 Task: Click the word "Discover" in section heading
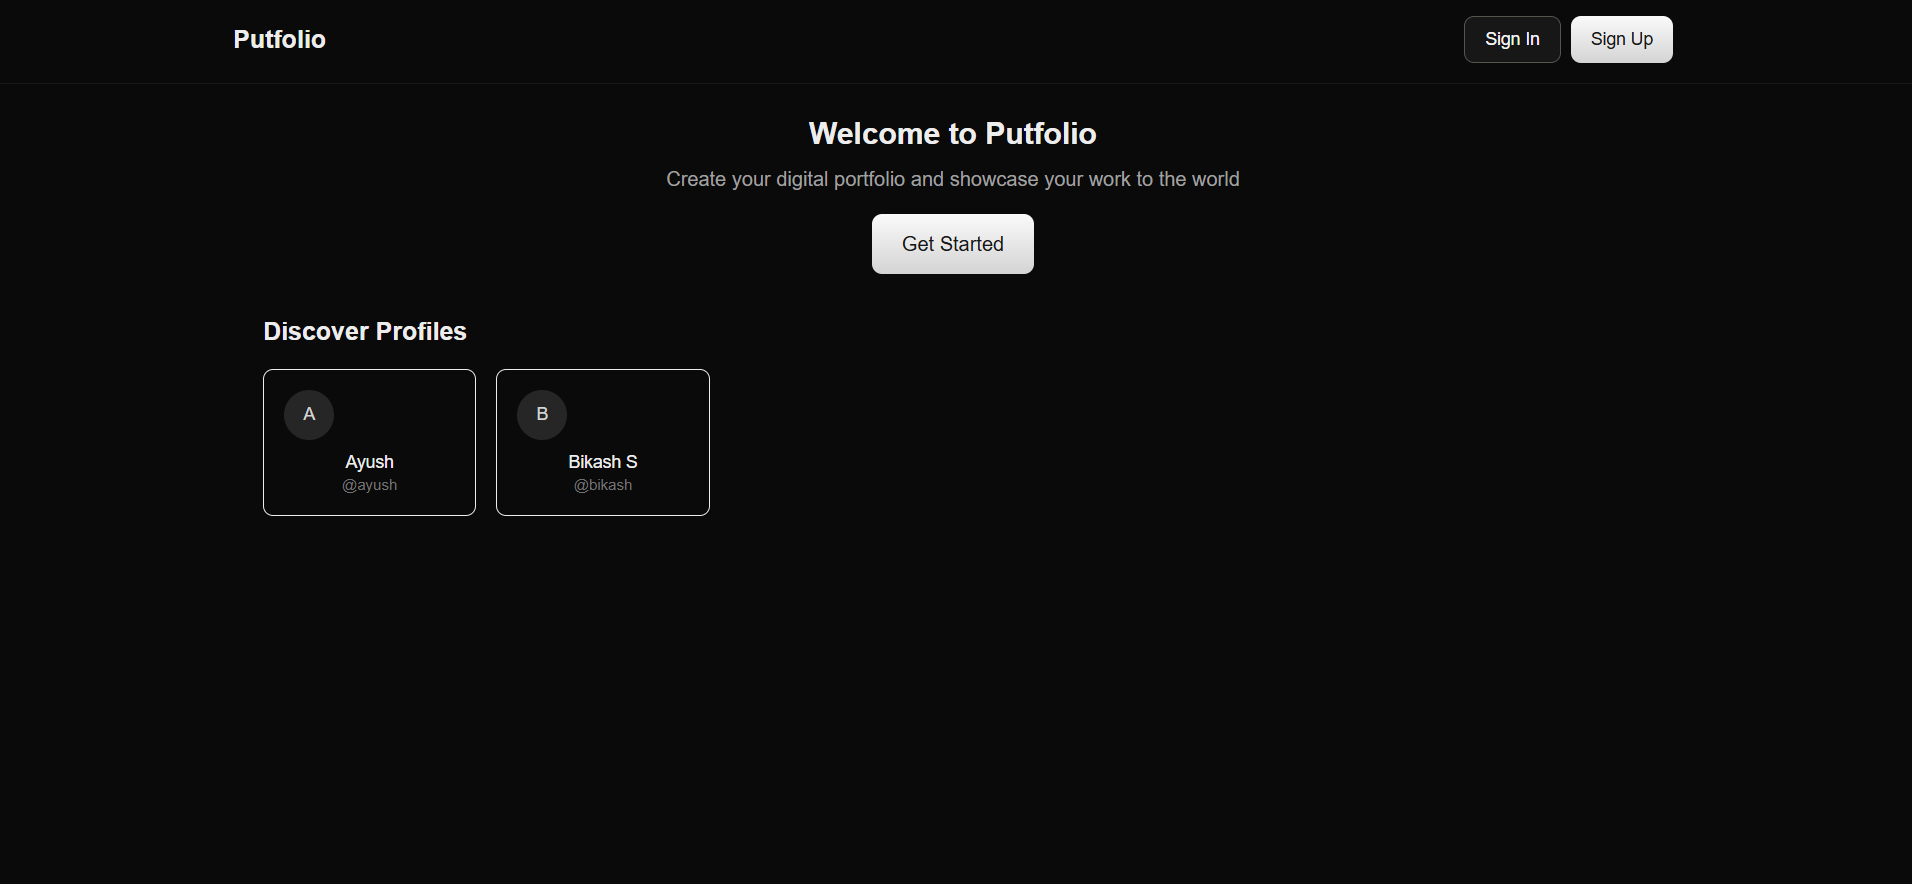pos(316,331)
